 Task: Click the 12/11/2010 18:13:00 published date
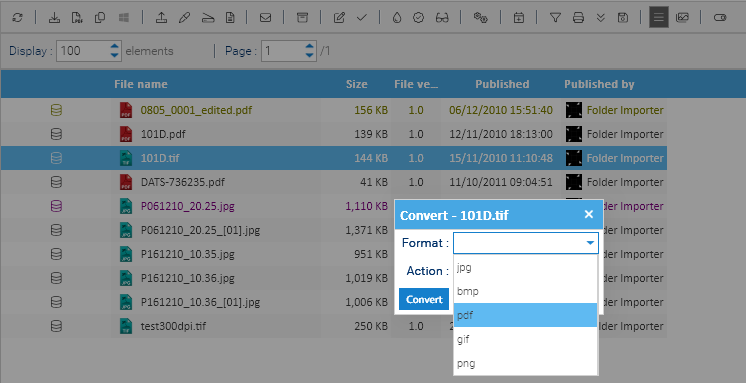click(x=501, y=134)
